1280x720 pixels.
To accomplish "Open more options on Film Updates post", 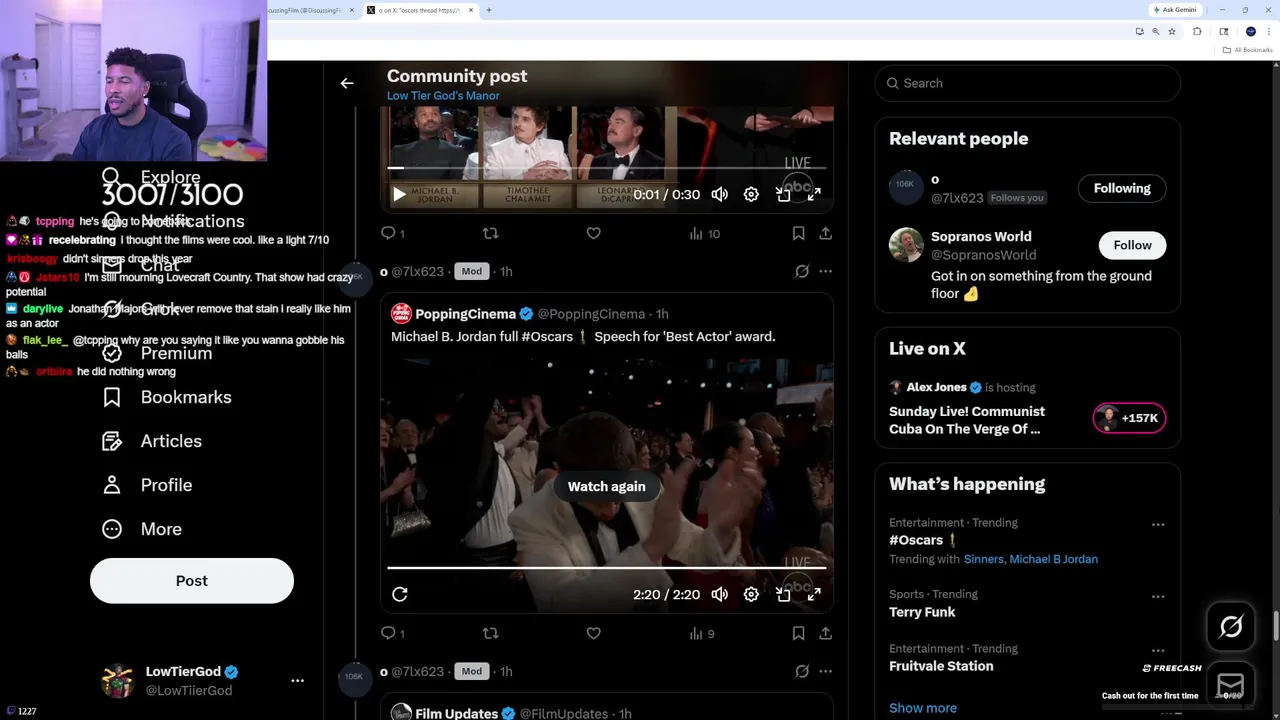I will coord(825,671).
